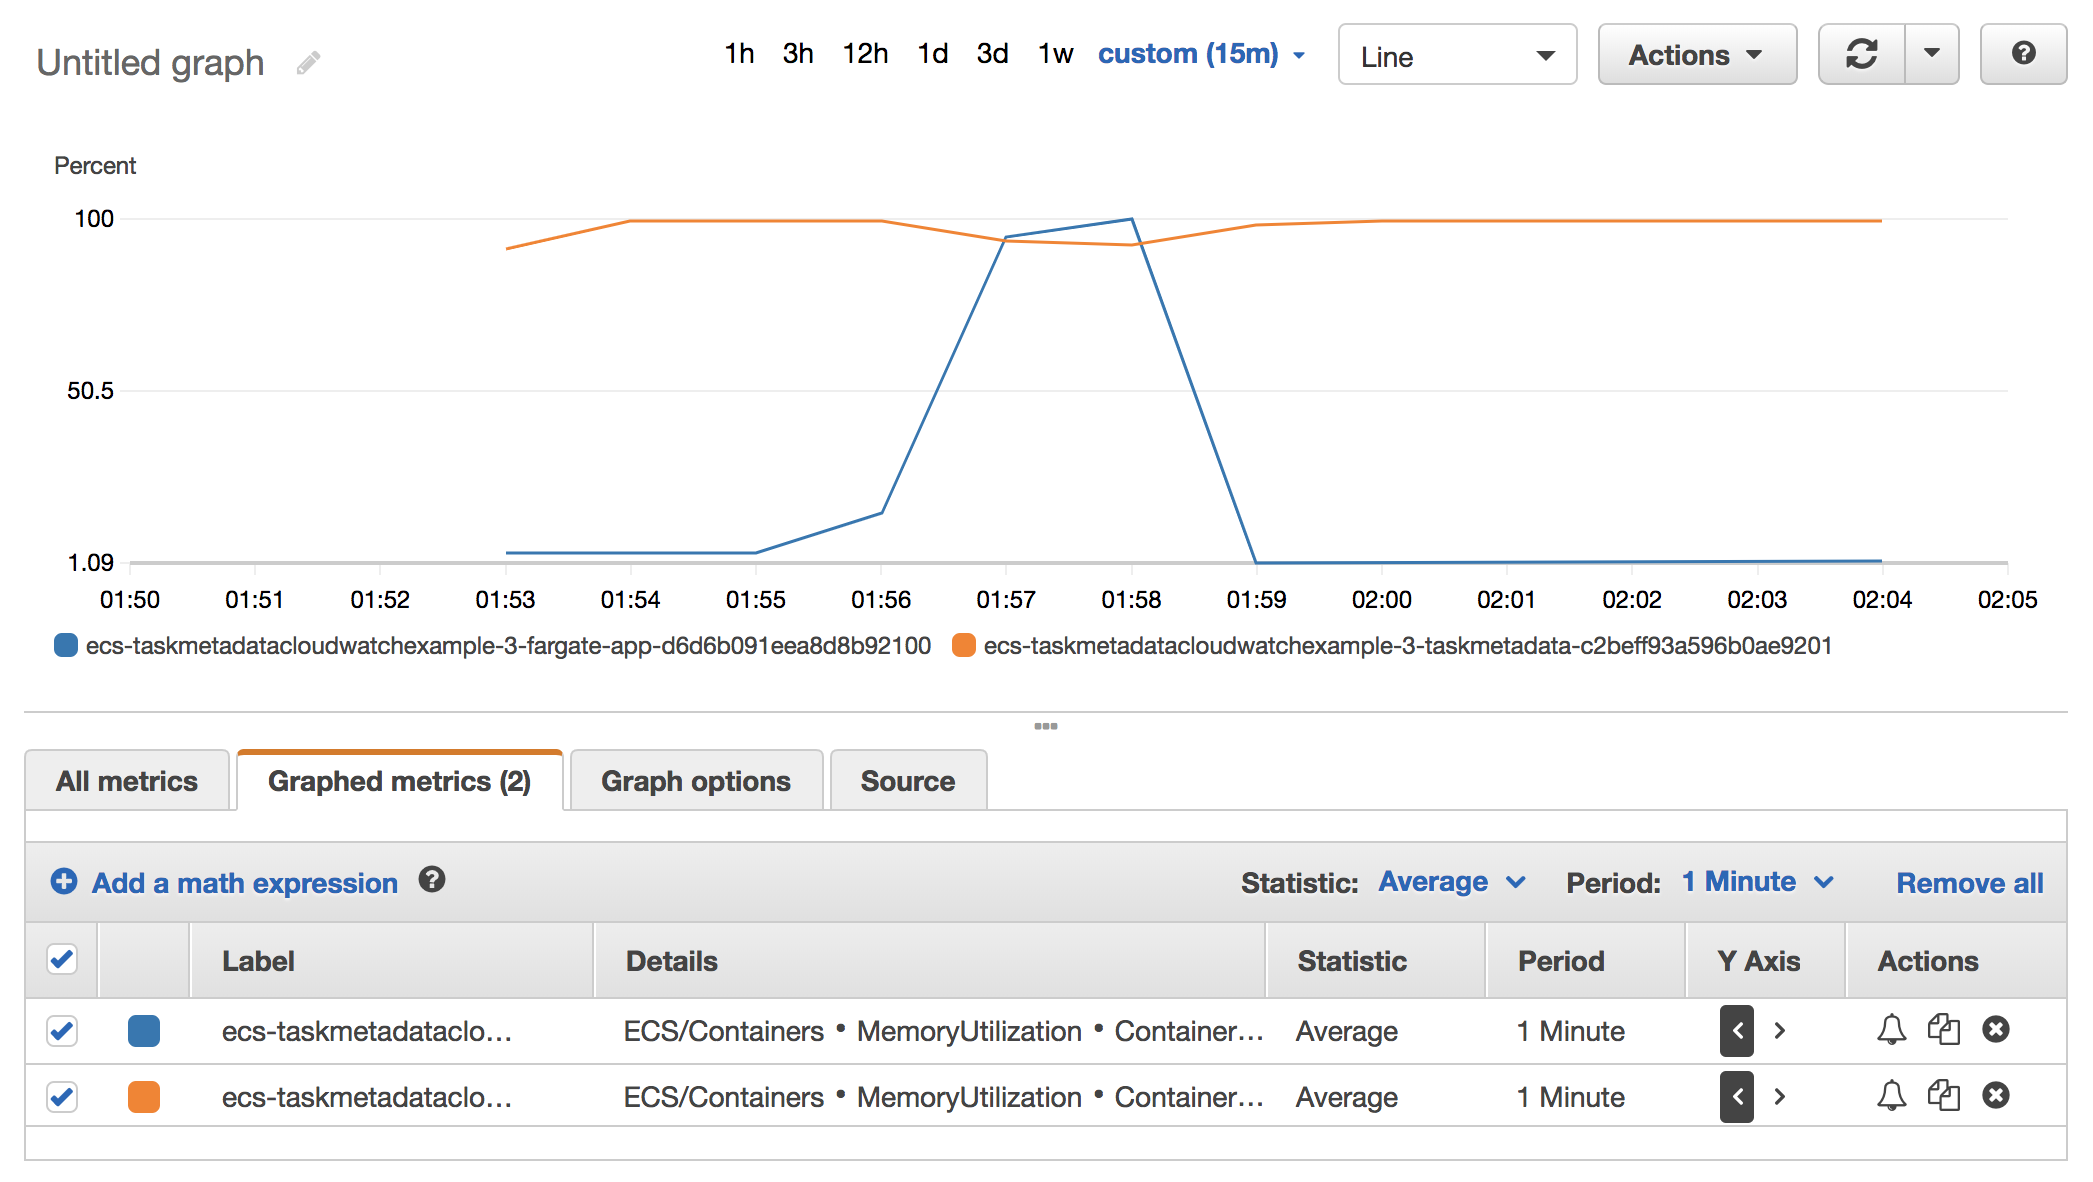This screenshot has width=2093, height=1182.
Task: Click Add a math expression
Action: (244, 883)
